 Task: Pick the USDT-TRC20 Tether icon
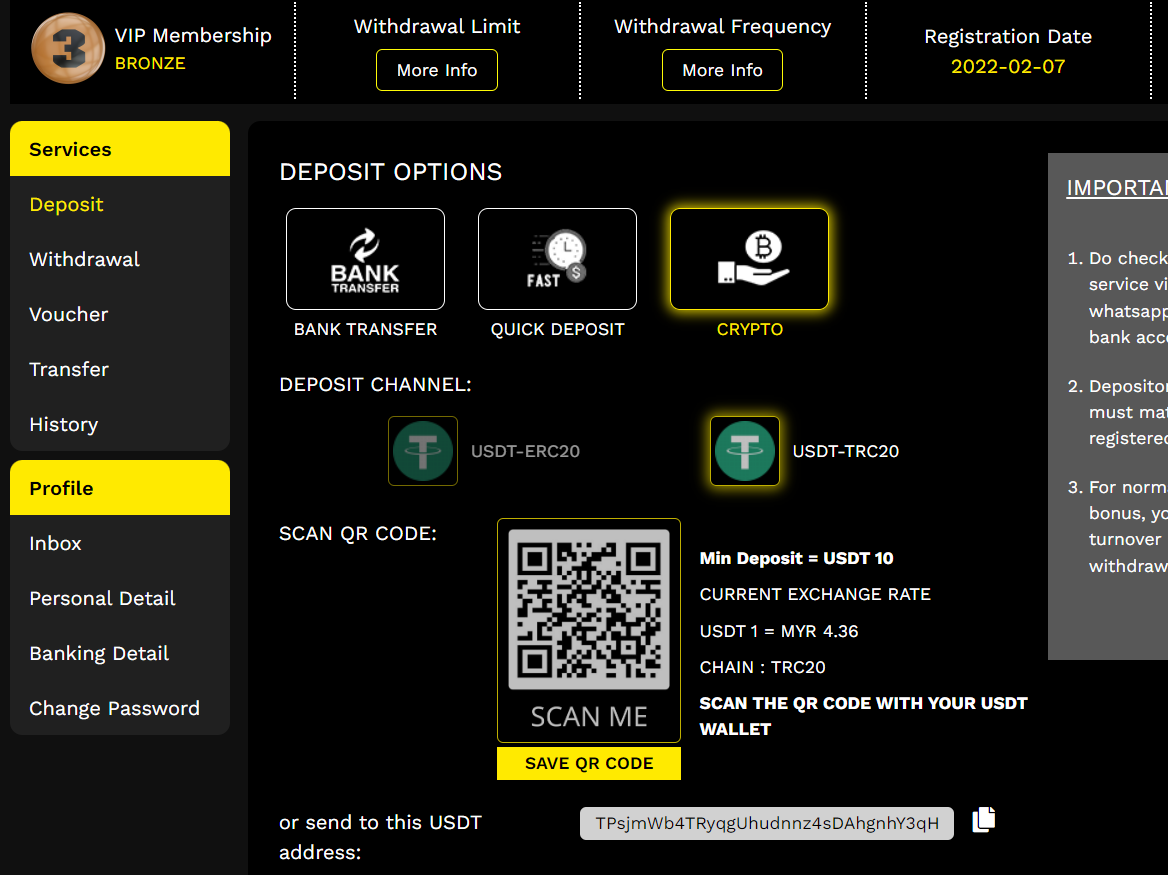coord(745,451)
